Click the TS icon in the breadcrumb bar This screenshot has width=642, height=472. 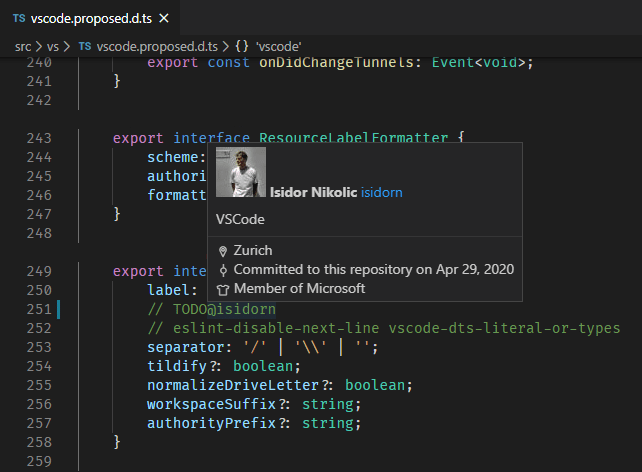85,46
